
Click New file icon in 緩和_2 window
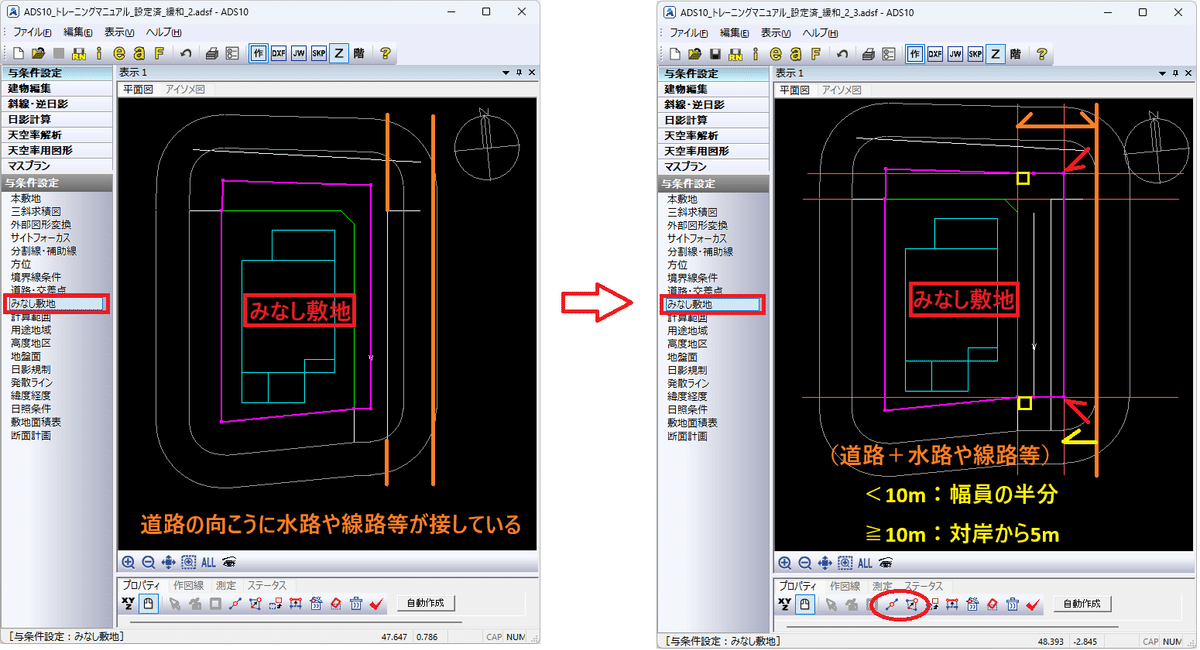(19, 53)
